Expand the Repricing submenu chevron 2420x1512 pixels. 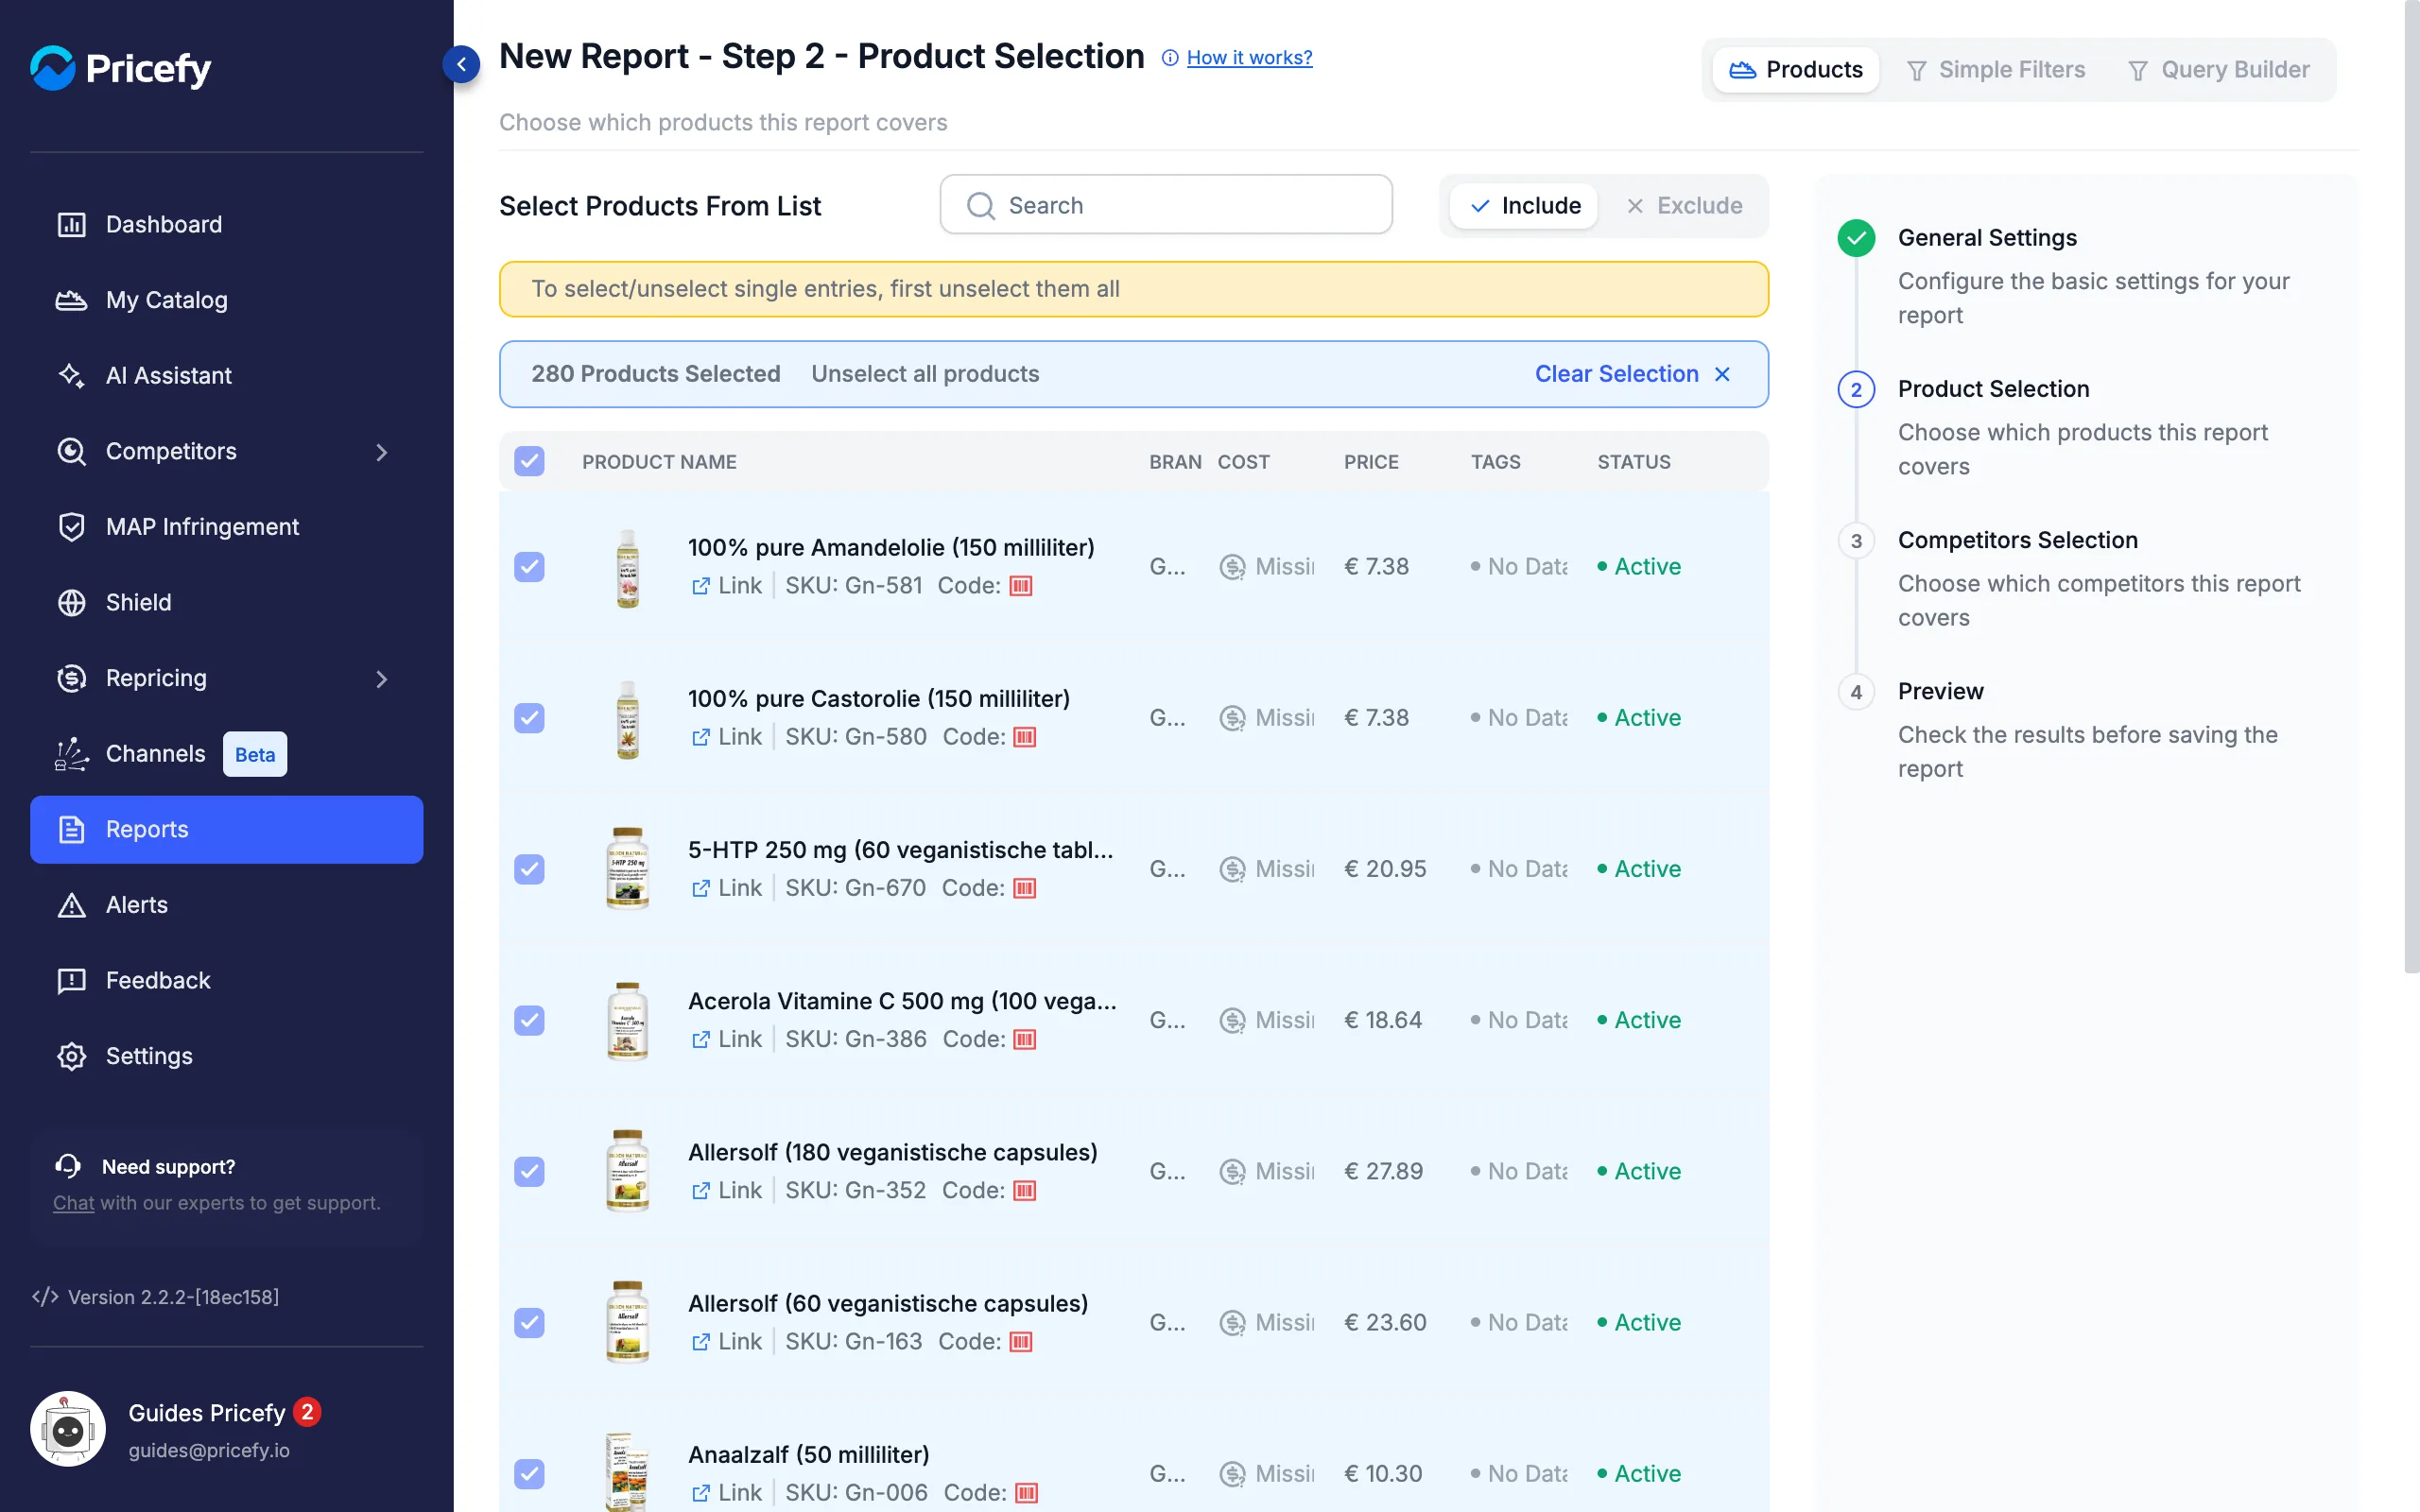(x=382, y=679)
